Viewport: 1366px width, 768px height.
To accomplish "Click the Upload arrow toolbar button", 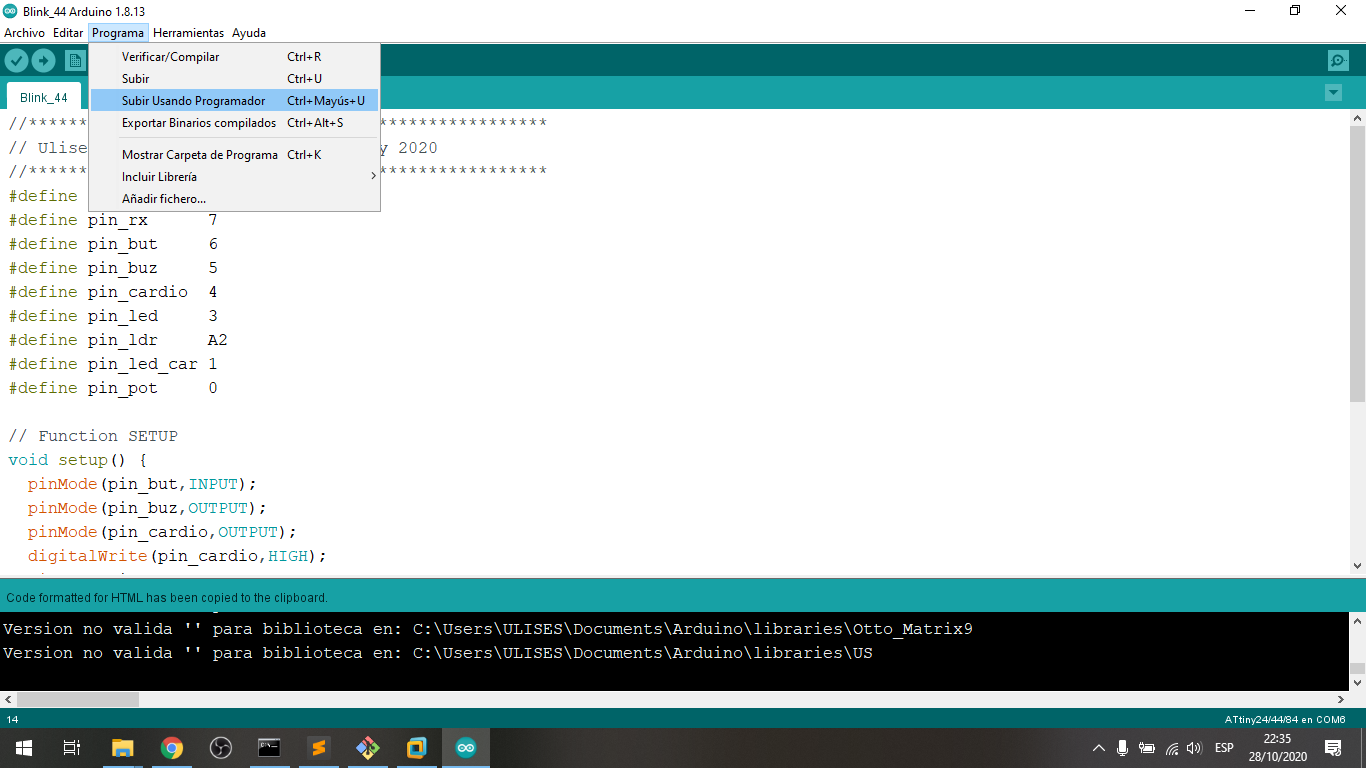I will [x=43, y=60].
